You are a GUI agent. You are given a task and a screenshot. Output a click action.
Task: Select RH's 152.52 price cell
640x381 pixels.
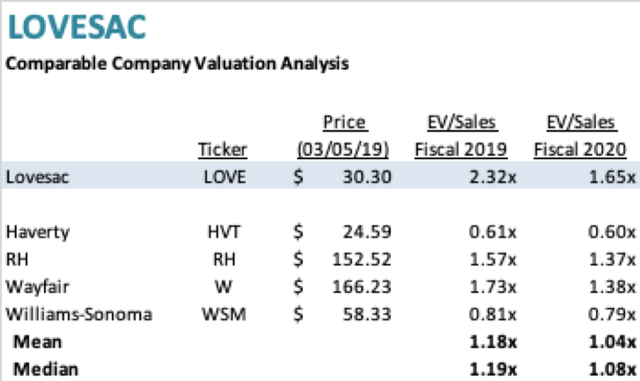pos(362,260)
